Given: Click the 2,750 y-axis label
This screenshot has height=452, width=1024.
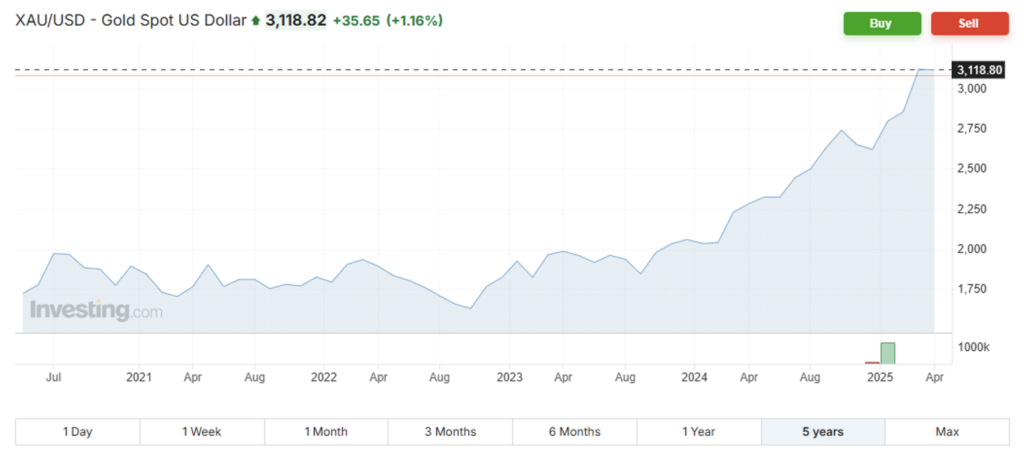Looking at the screenshot, I should tap(973, 129).
